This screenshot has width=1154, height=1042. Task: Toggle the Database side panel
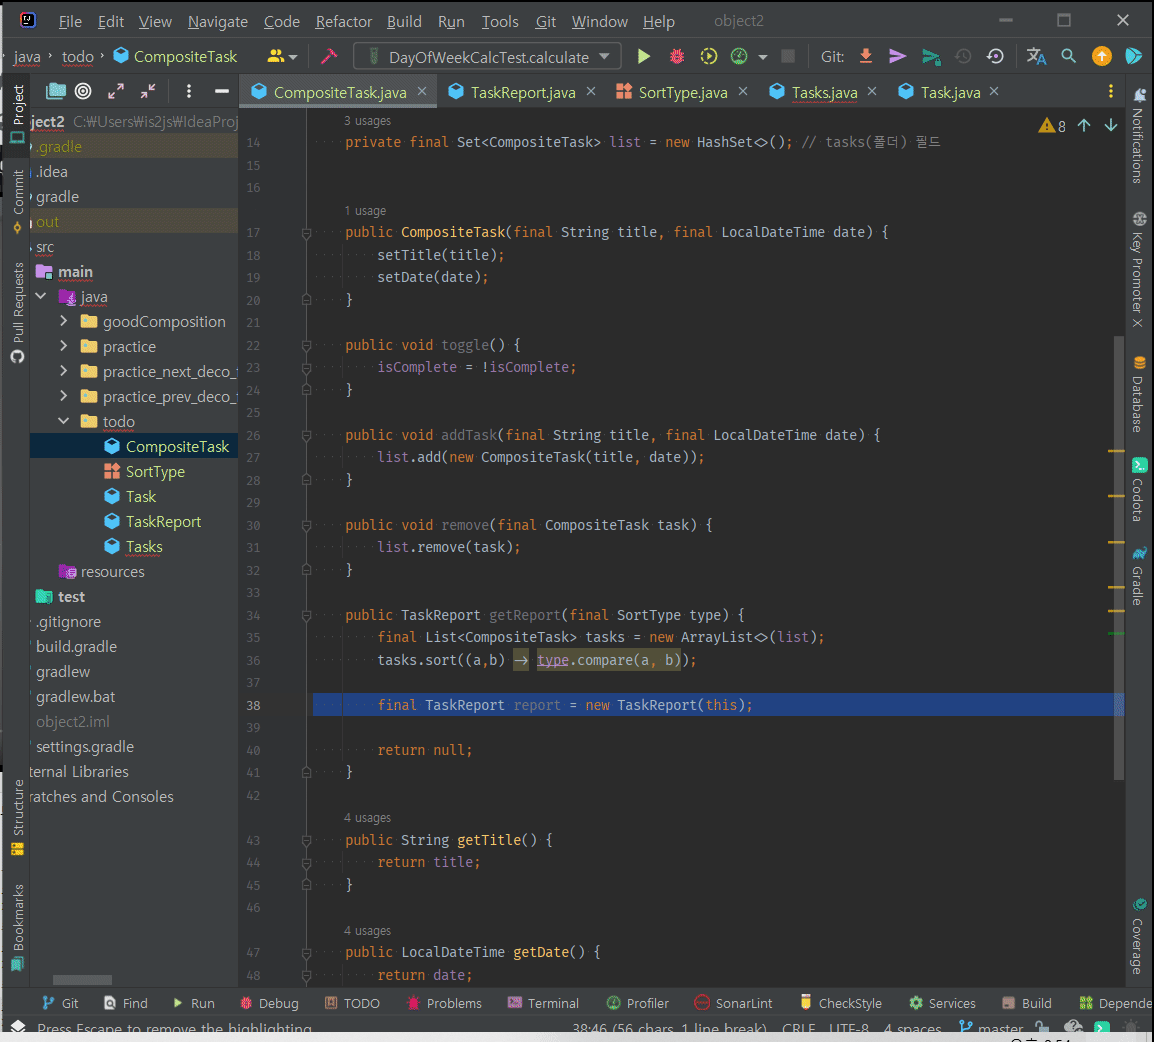coord(1139,393)
